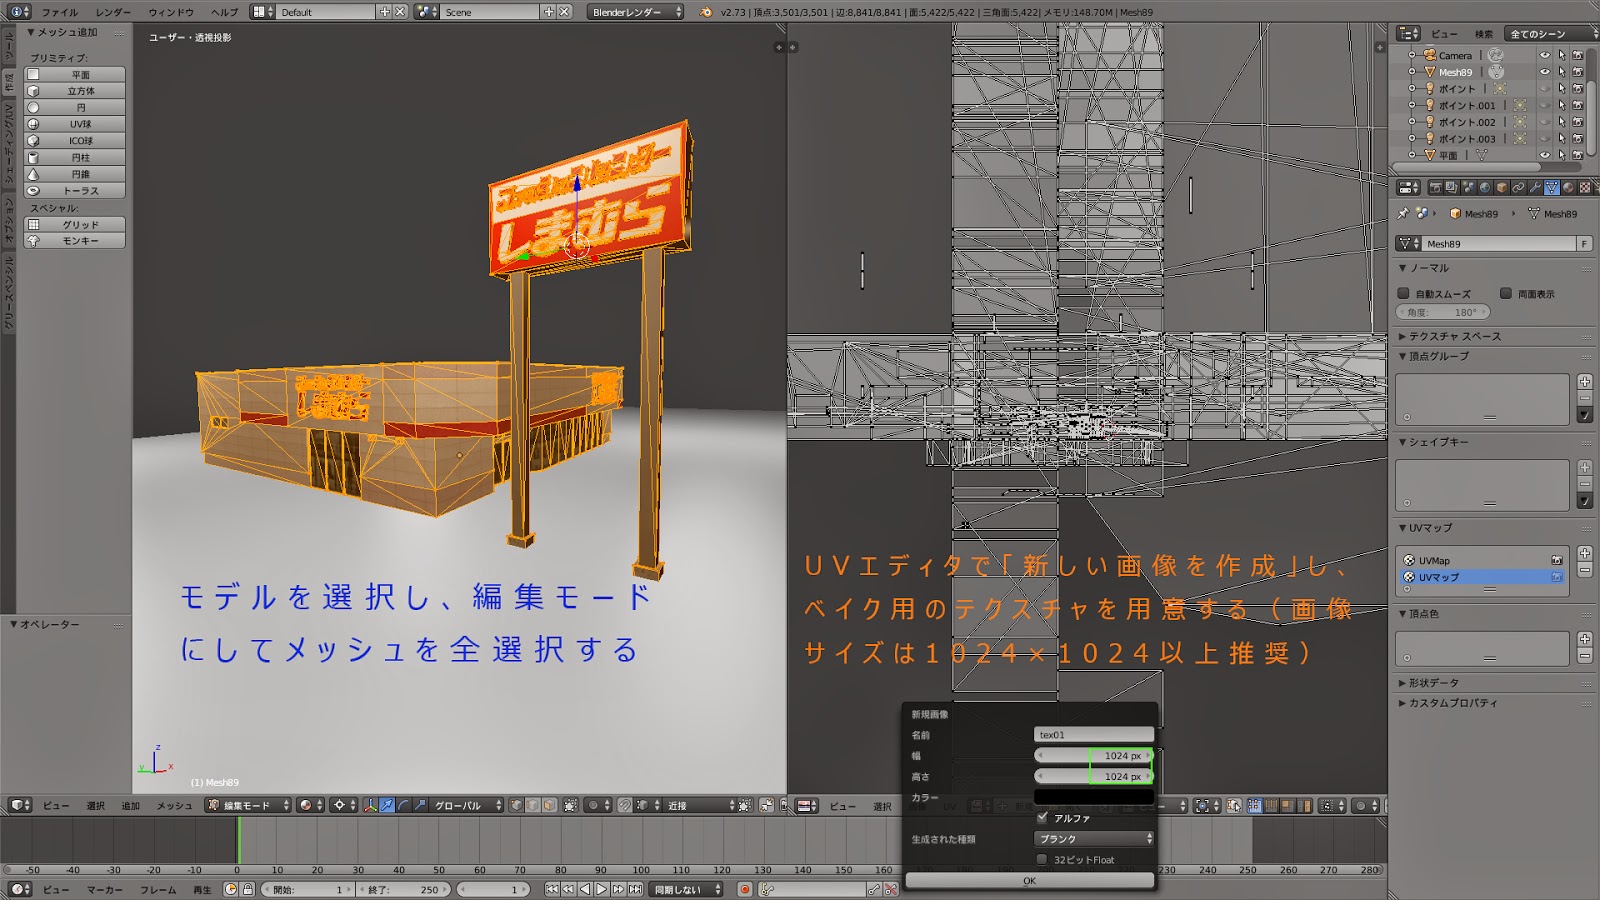The image size is (1600, 900).
Task: Add a new vertex color layer
Action: (1585, 639)
